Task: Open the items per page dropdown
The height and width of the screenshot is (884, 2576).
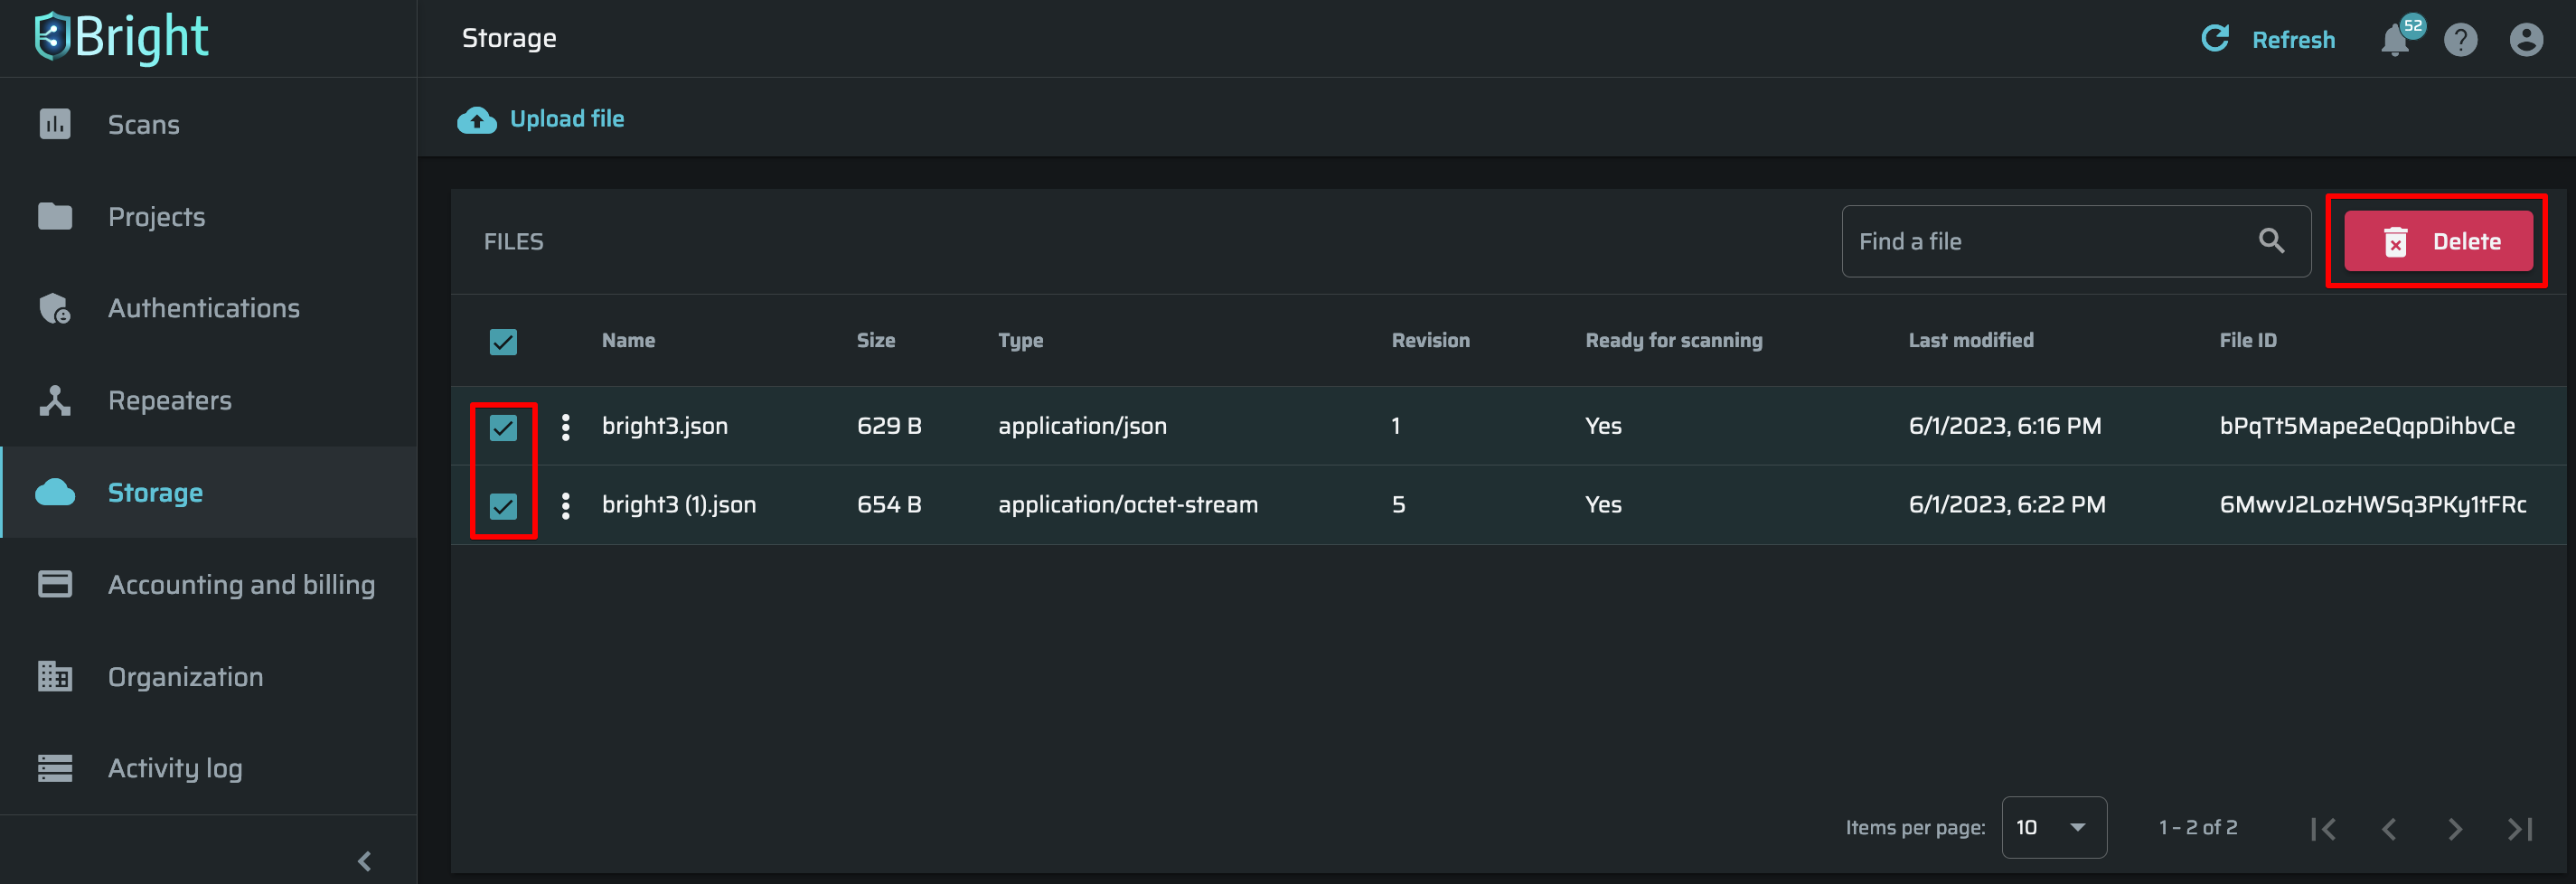Action: coord(2054,827)
